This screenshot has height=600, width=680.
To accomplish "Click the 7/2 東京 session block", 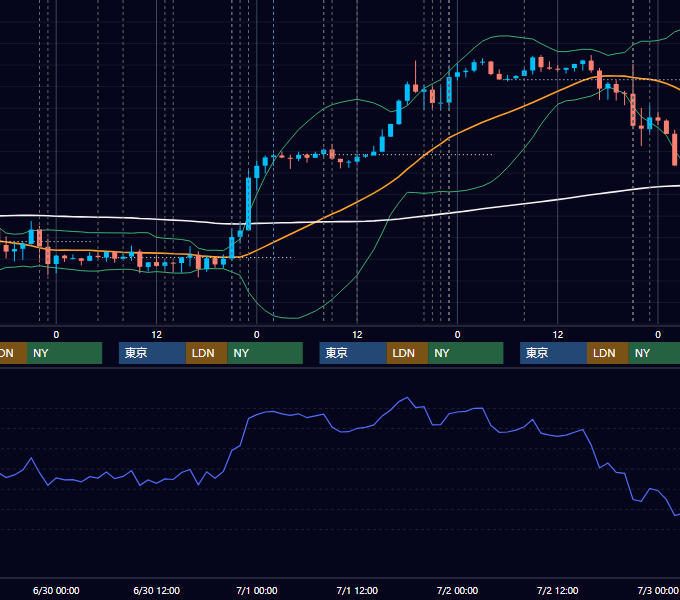I will (x=553, y=353).
